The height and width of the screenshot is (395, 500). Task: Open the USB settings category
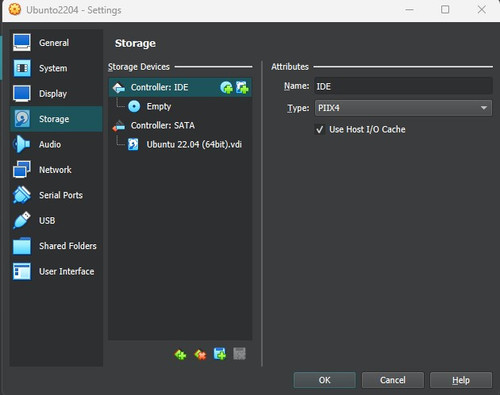[56, 220]
